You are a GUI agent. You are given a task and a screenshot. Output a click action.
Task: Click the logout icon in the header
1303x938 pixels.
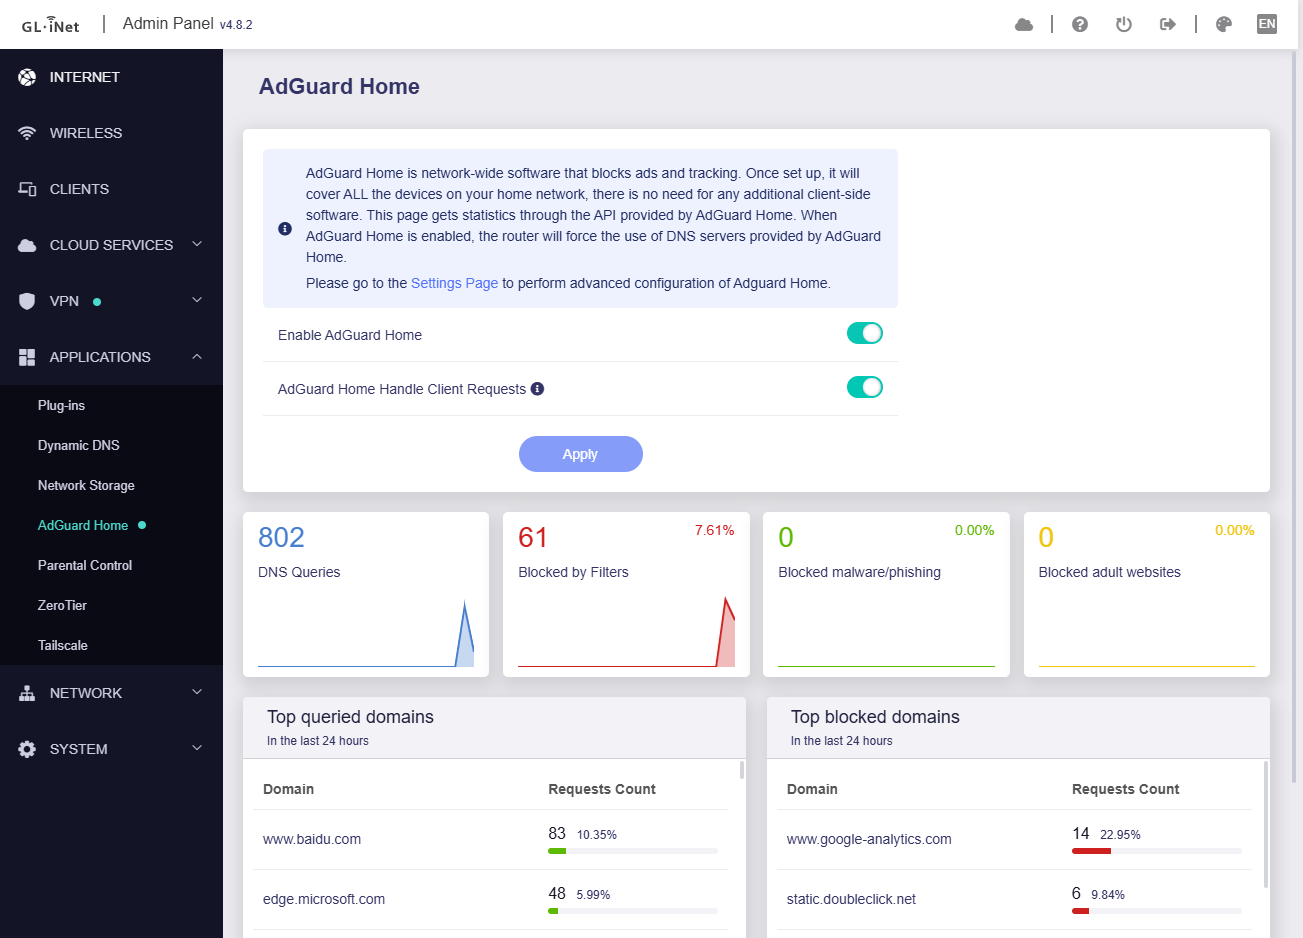coord(1167,24)
